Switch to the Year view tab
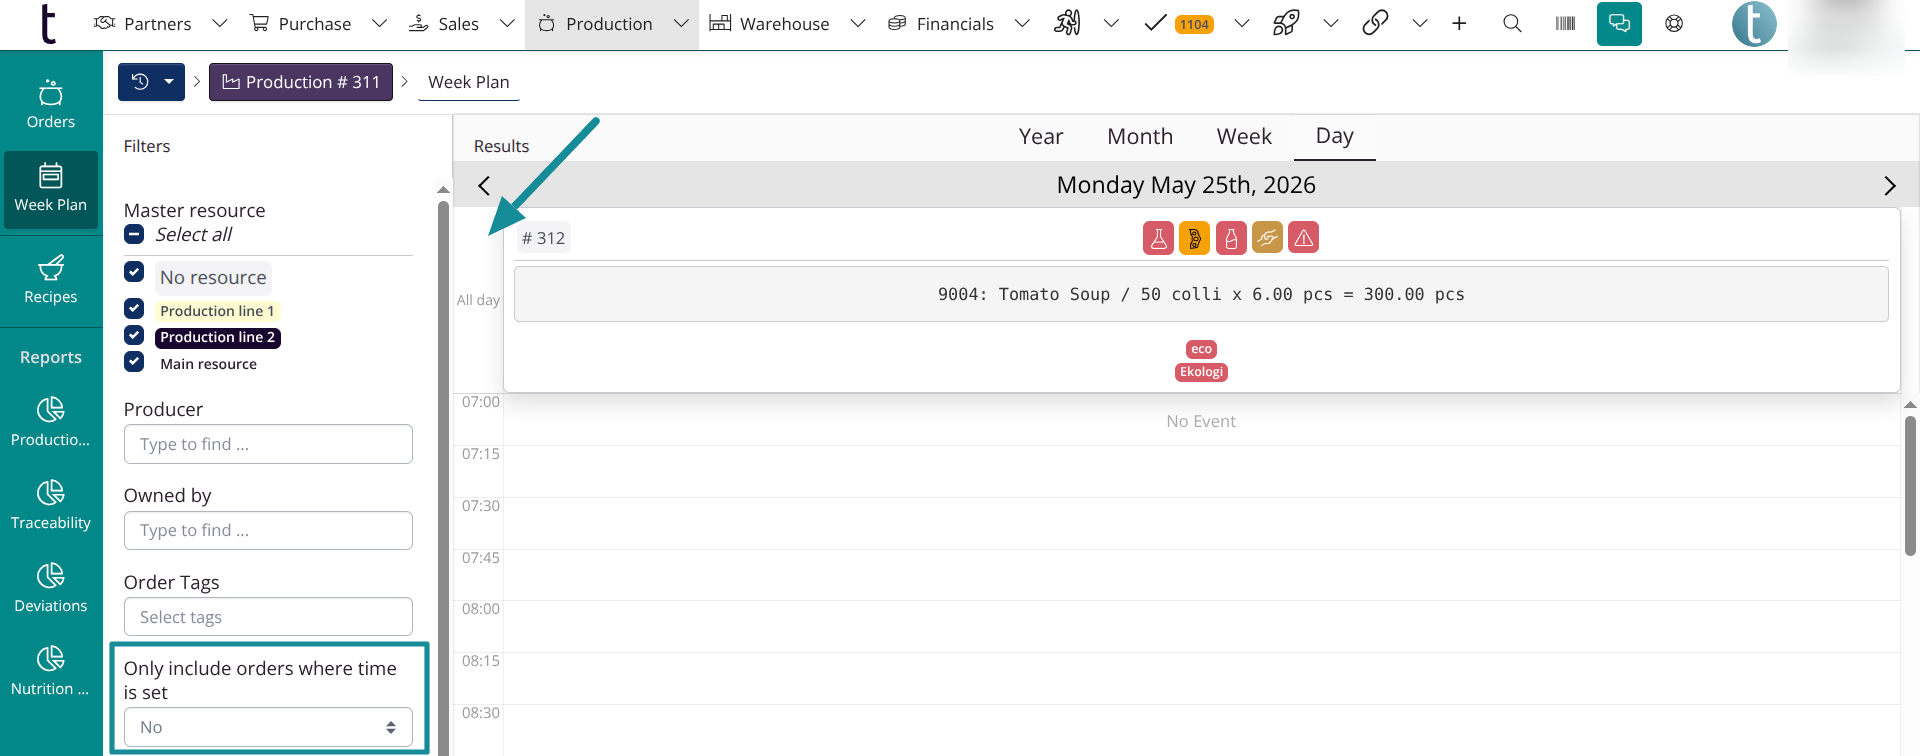Screen dimensions: 1920x756 1041,136
